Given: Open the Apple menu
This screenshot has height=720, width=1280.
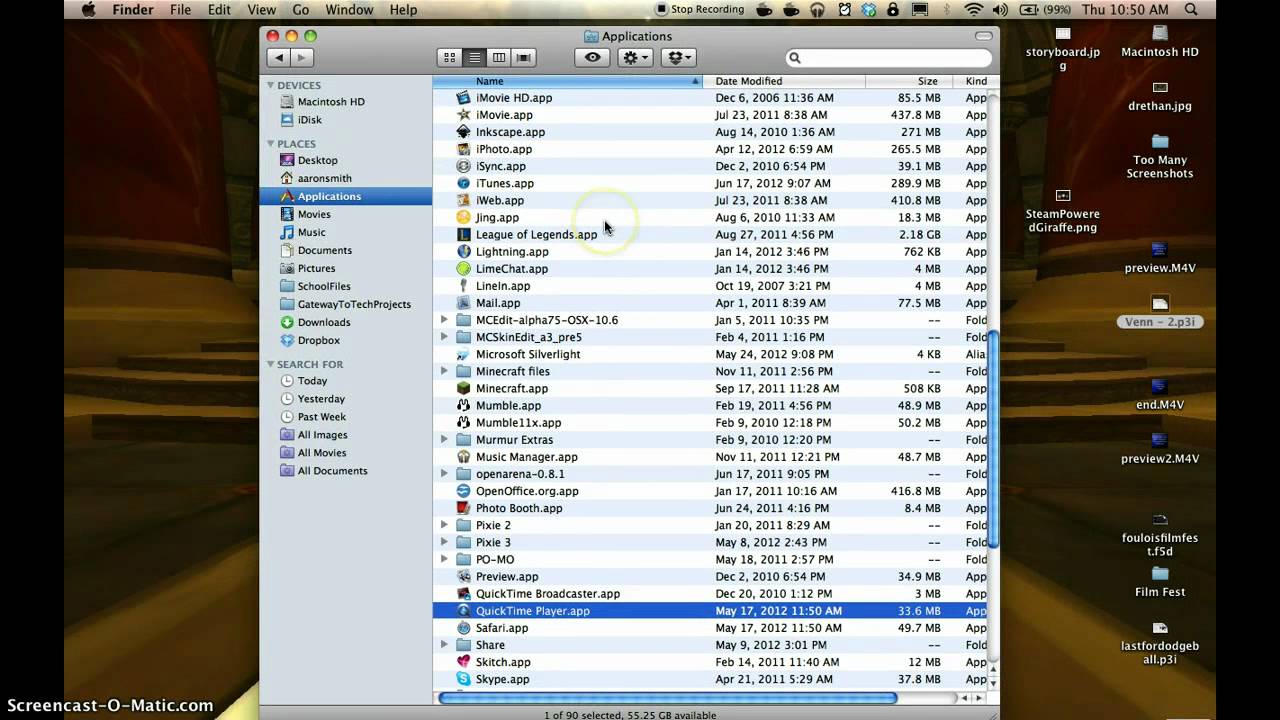Looking at the screenshot, I should coord(88,10).
